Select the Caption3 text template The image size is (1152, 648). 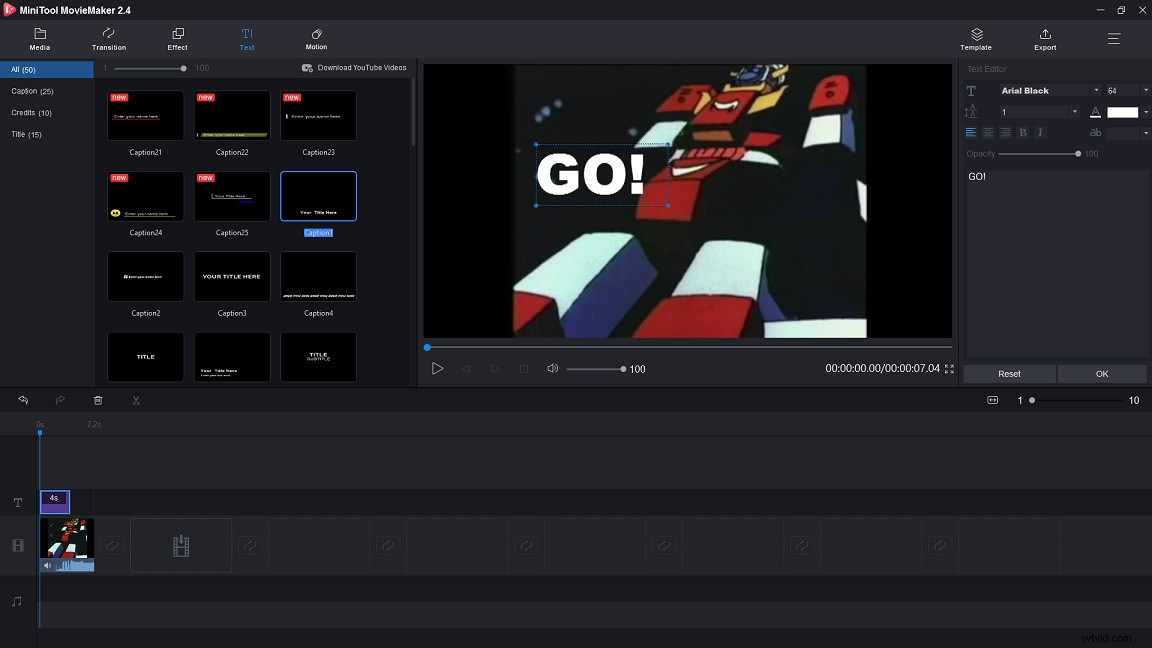232,276
